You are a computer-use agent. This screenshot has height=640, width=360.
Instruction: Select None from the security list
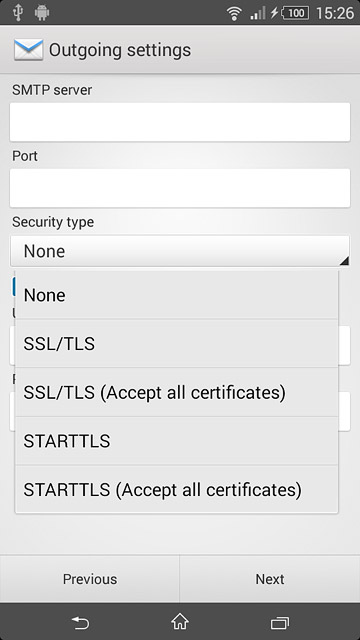[x=176, y=295]
